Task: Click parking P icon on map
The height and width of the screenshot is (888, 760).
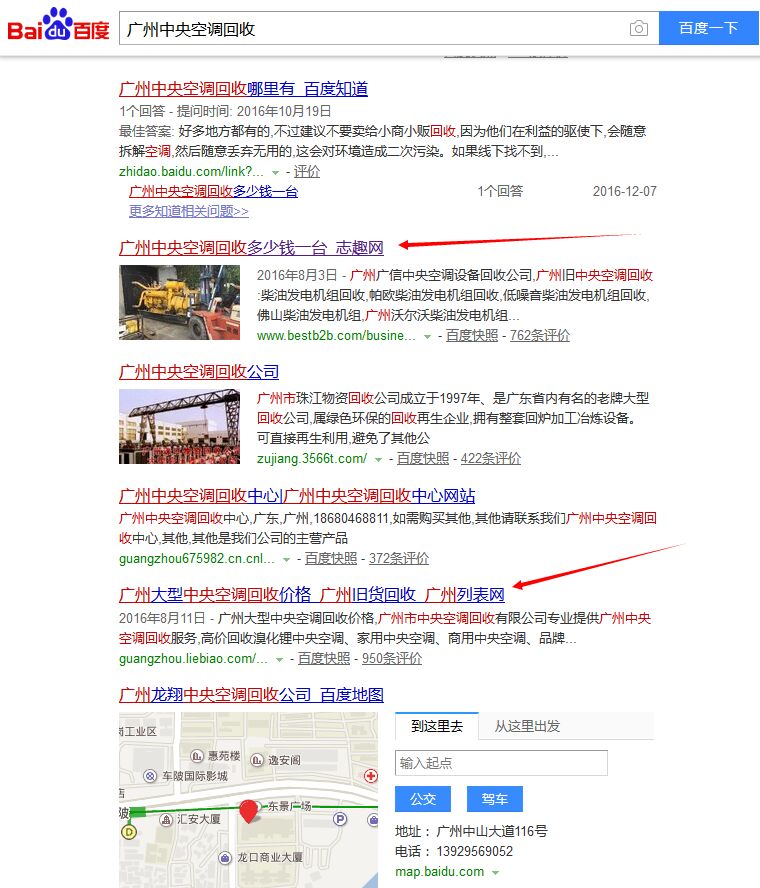Action: point(340,819)
